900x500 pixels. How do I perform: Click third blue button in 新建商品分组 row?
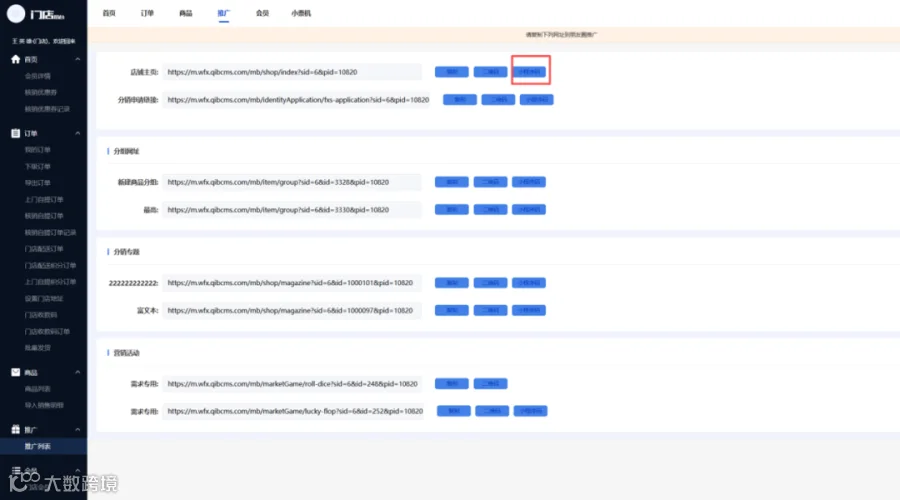pos(529,182)
